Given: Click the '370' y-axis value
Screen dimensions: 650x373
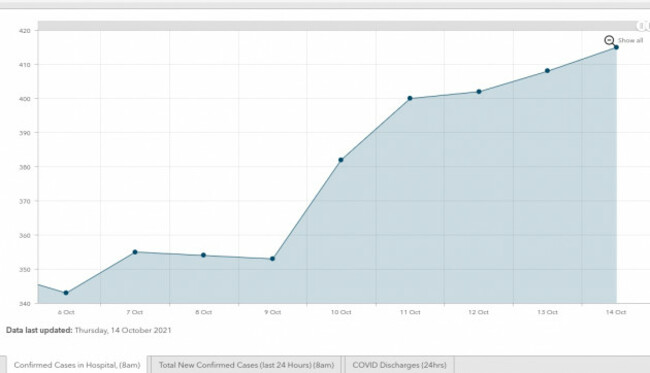Looking at the screenshot, I should coord(24,201).
